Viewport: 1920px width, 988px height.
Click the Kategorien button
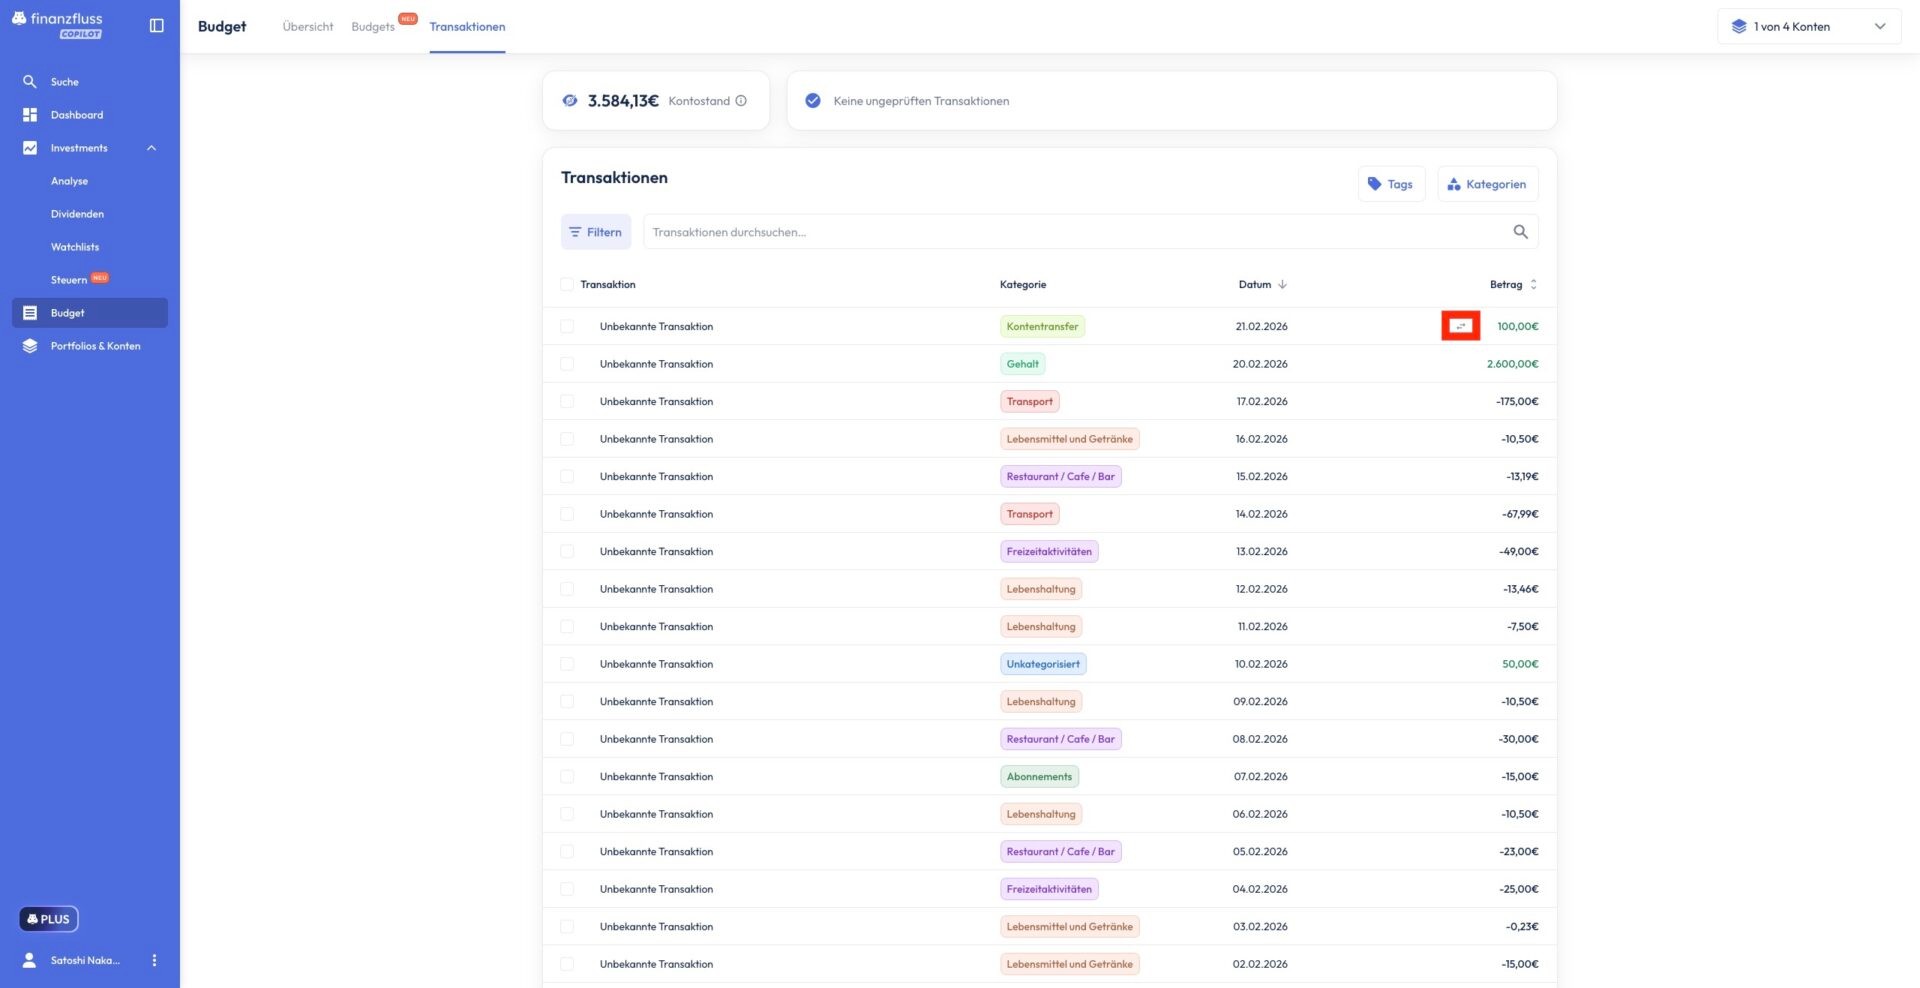[1487, 184]
